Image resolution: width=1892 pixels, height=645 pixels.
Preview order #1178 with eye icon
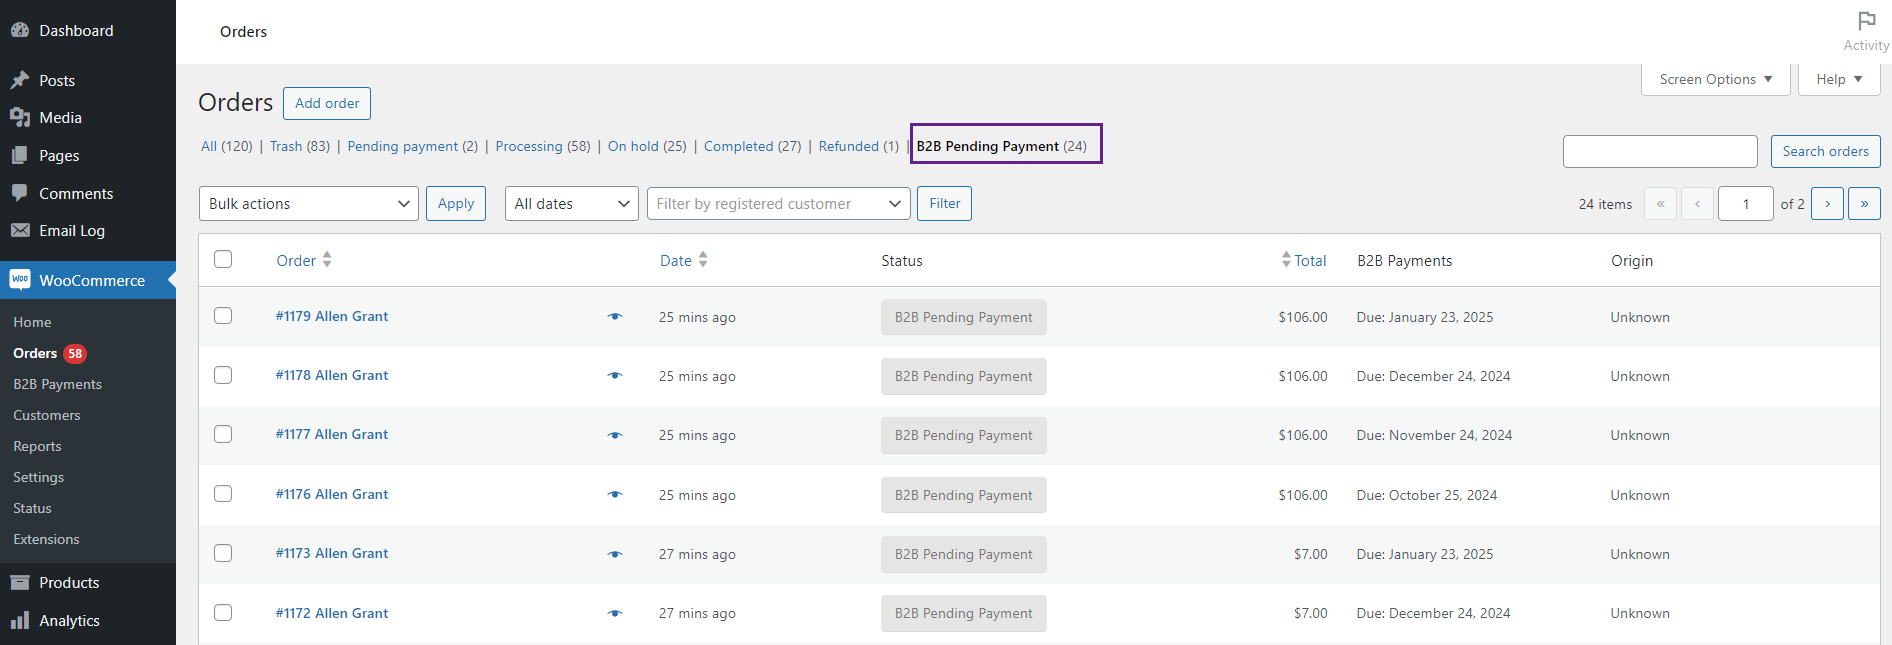click(x=615, y=376)
